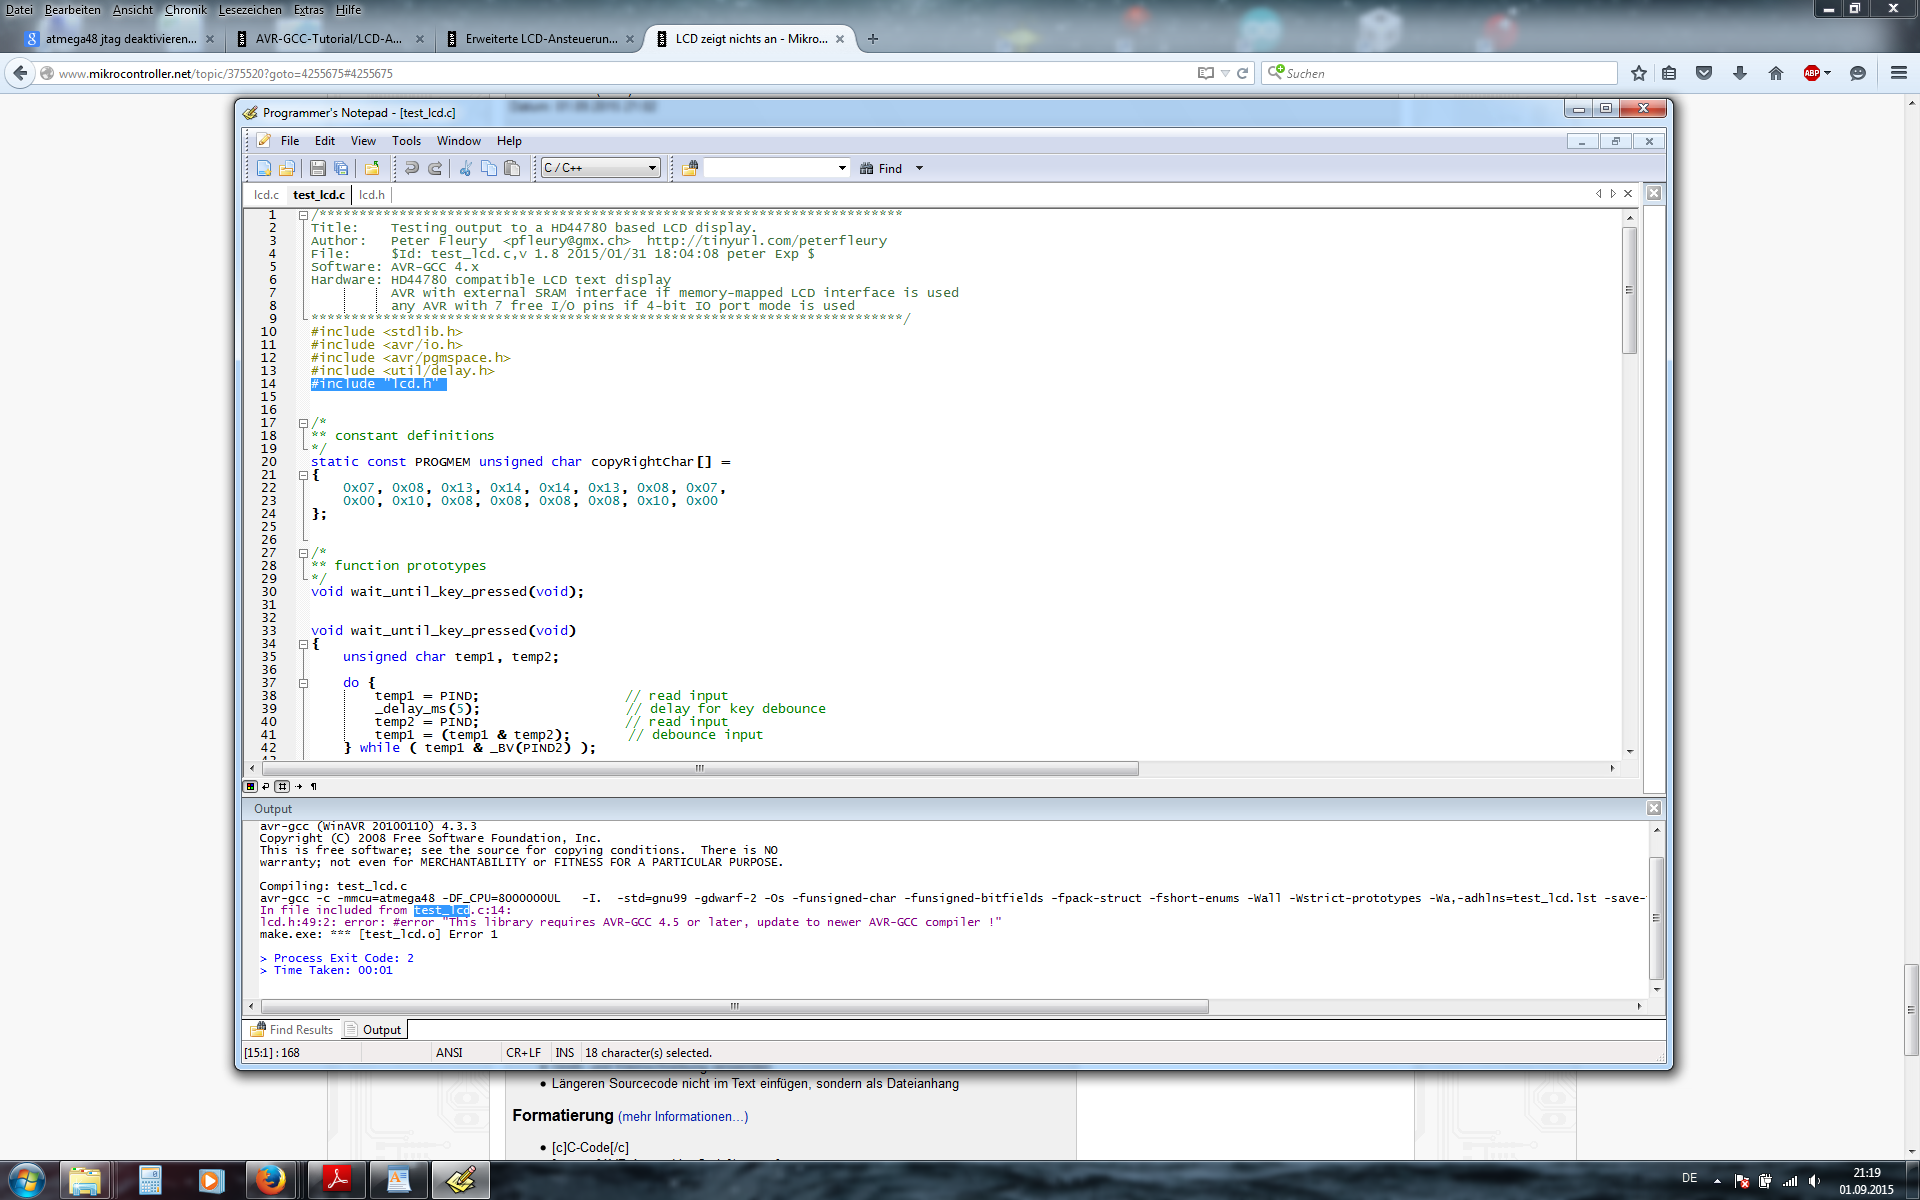Viewport: 1920px width, 1200px height.
Task: Click the open project folder icon
Action: tap(372, 168)
